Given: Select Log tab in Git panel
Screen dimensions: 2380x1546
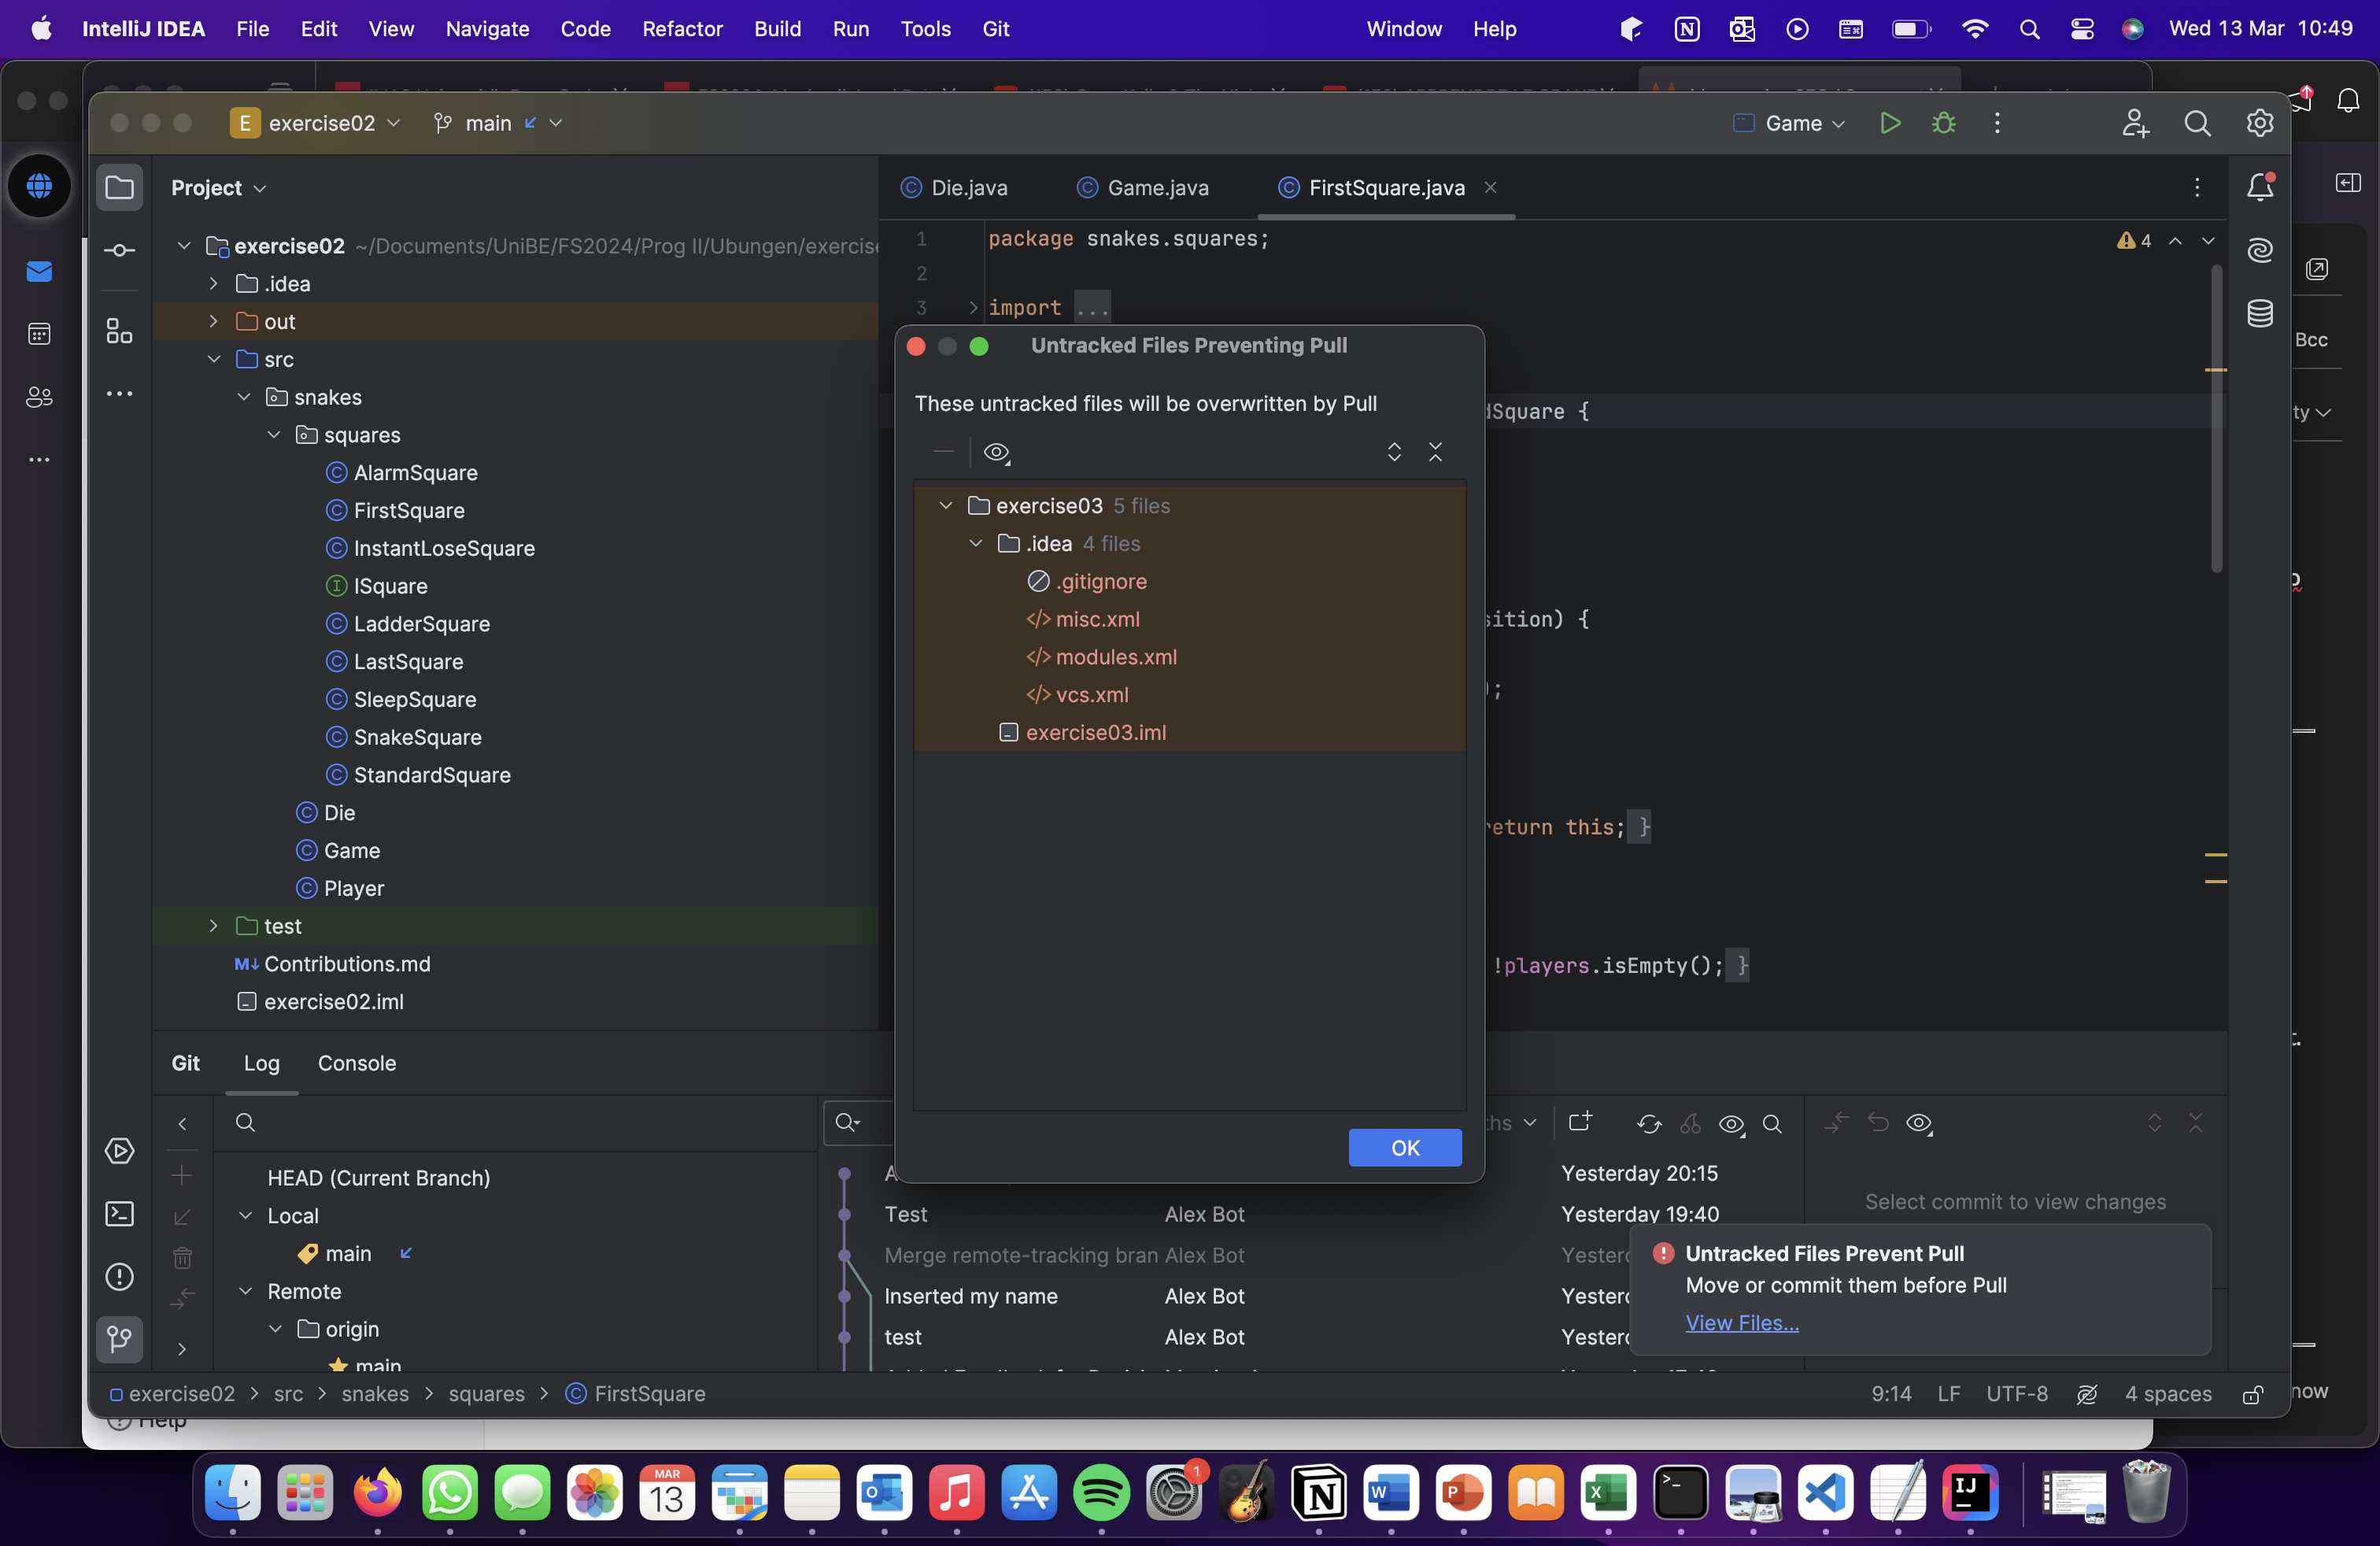Looking at the screenshot, I should click(x=261, y=1063).
